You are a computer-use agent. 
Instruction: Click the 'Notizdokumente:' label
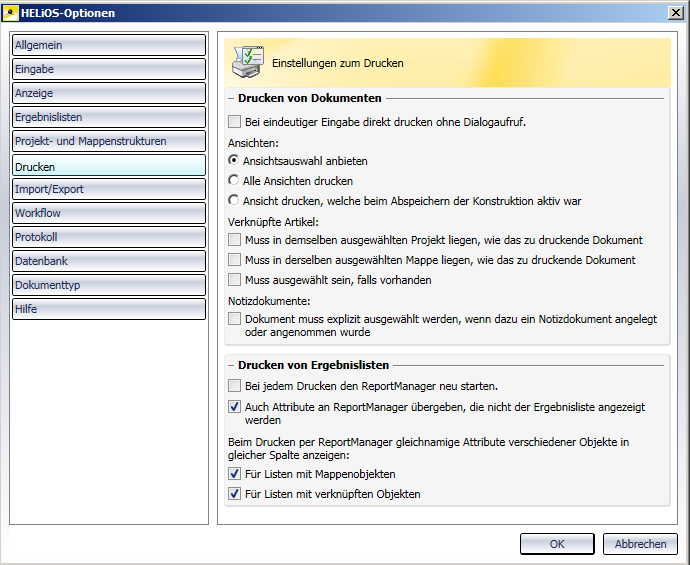[269, 301]
